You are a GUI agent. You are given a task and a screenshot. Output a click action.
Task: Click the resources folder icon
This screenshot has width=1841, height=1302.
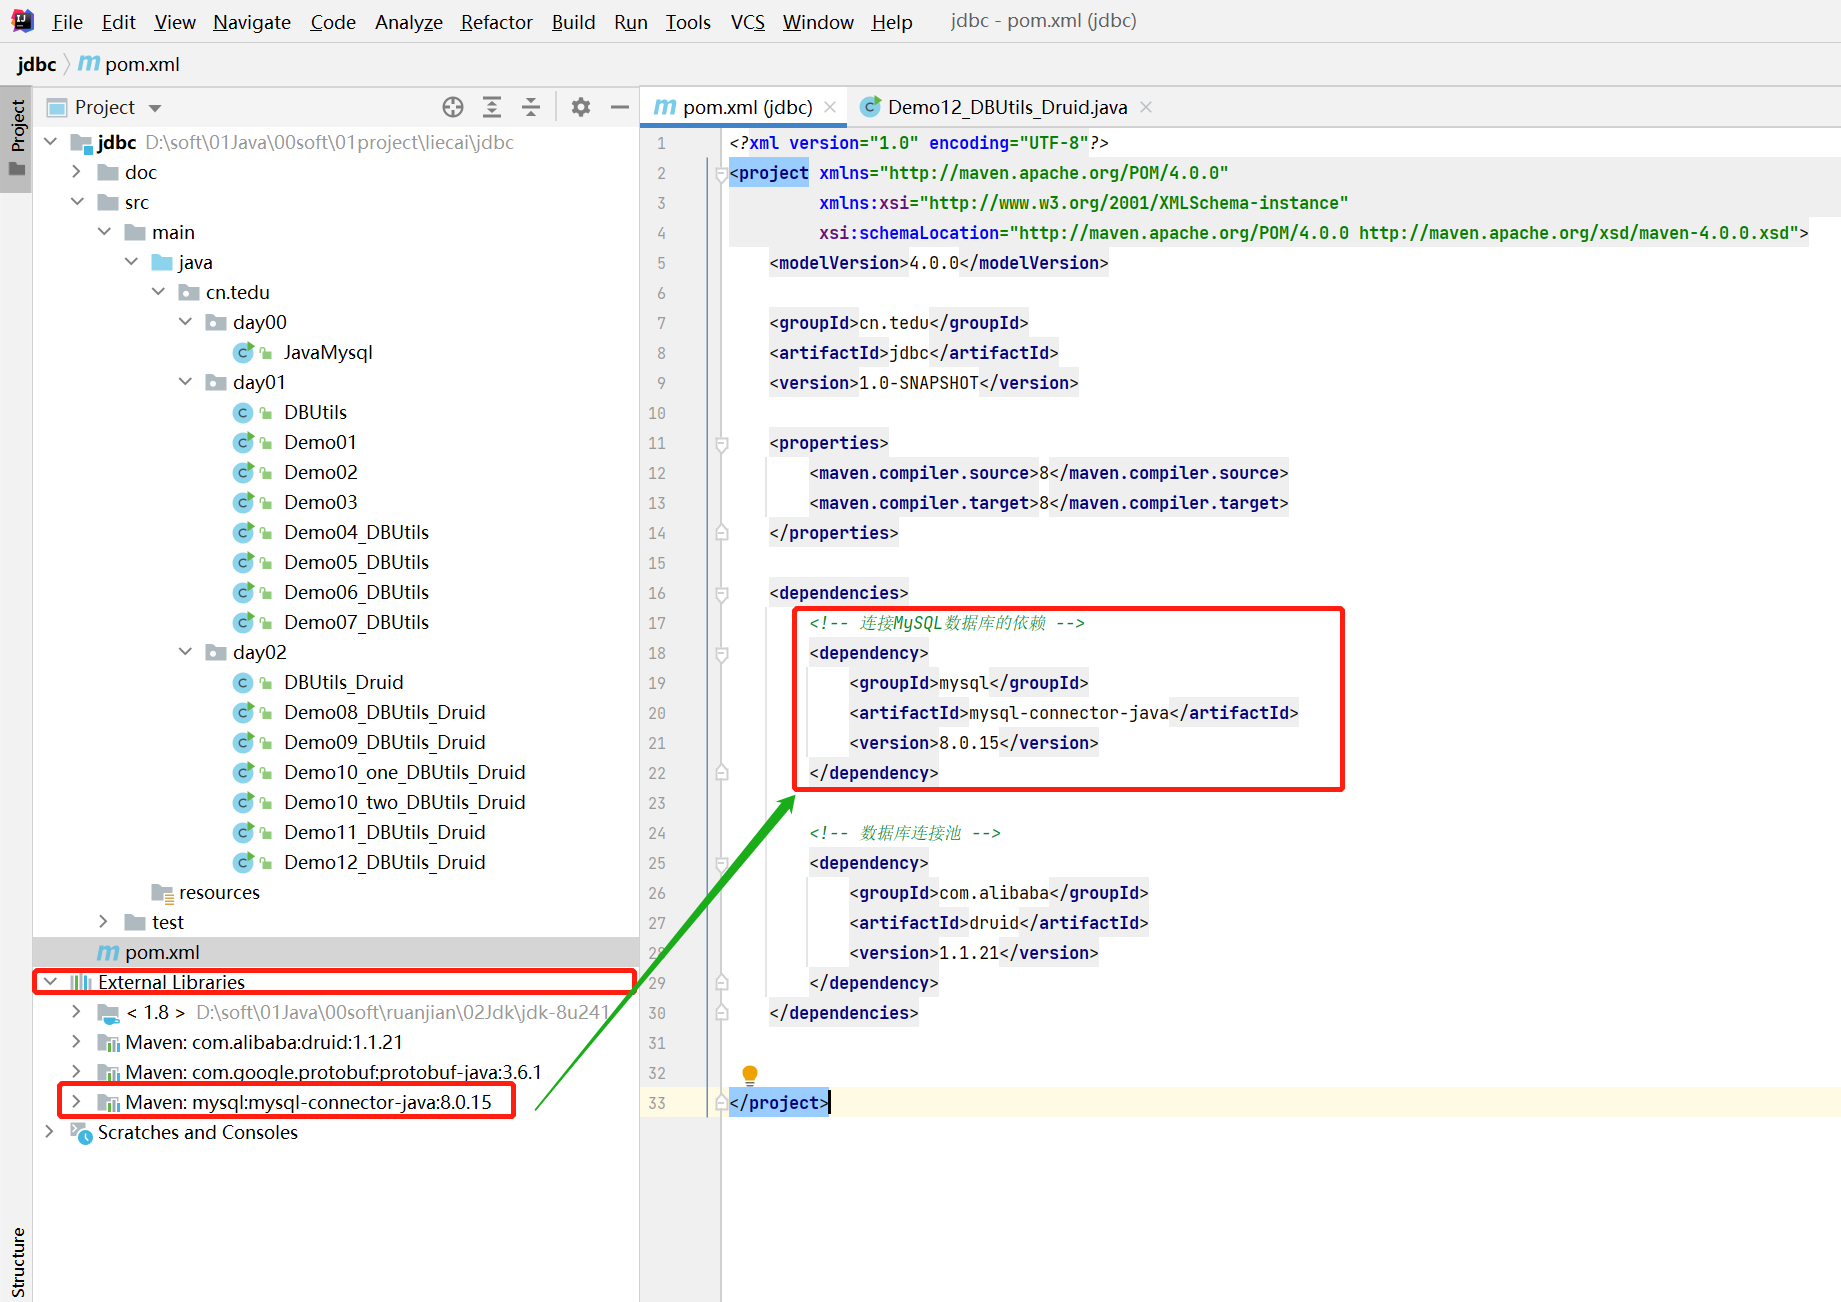coord(162,892)
